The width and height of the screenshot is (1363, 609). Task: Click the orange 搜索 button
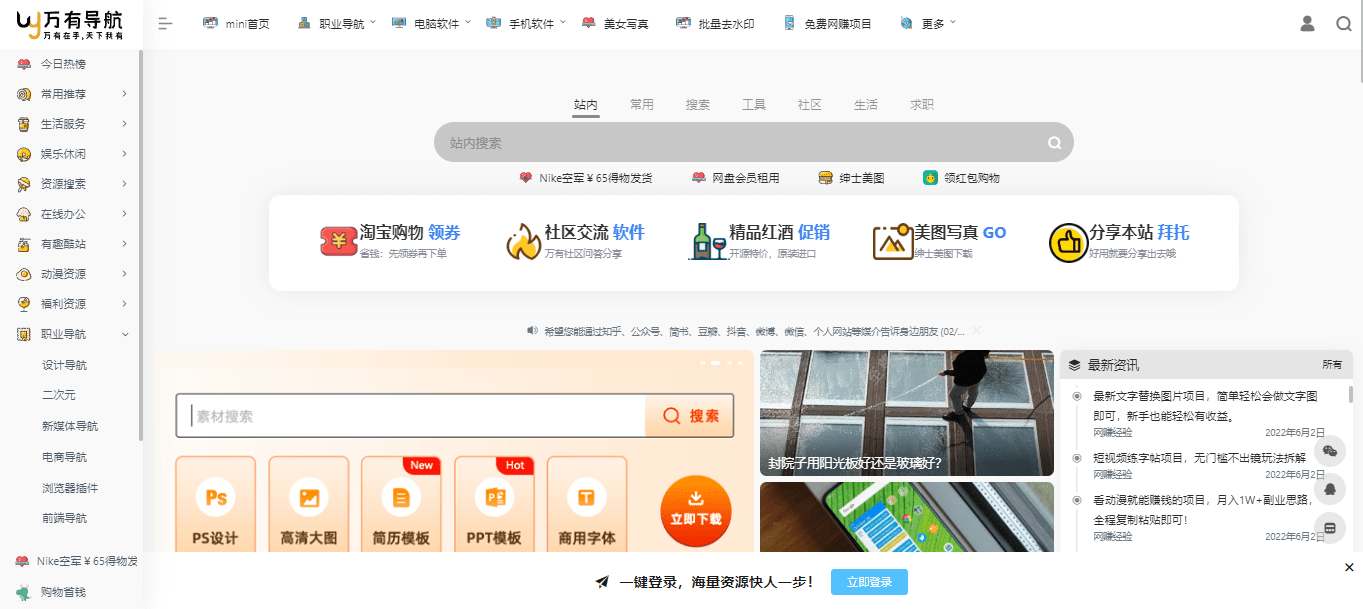tap(690, 416)
